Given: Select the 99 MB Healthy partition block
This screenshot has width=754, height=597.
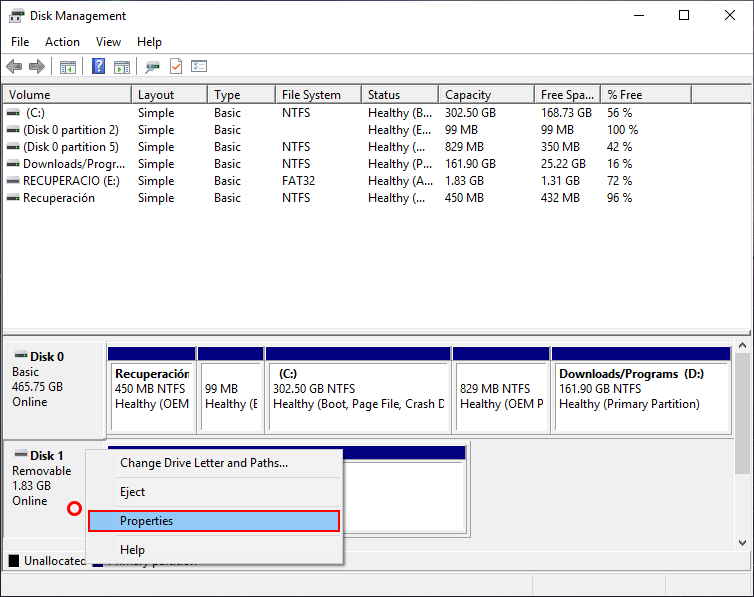Looking at the screenshot, I should 231,390.
